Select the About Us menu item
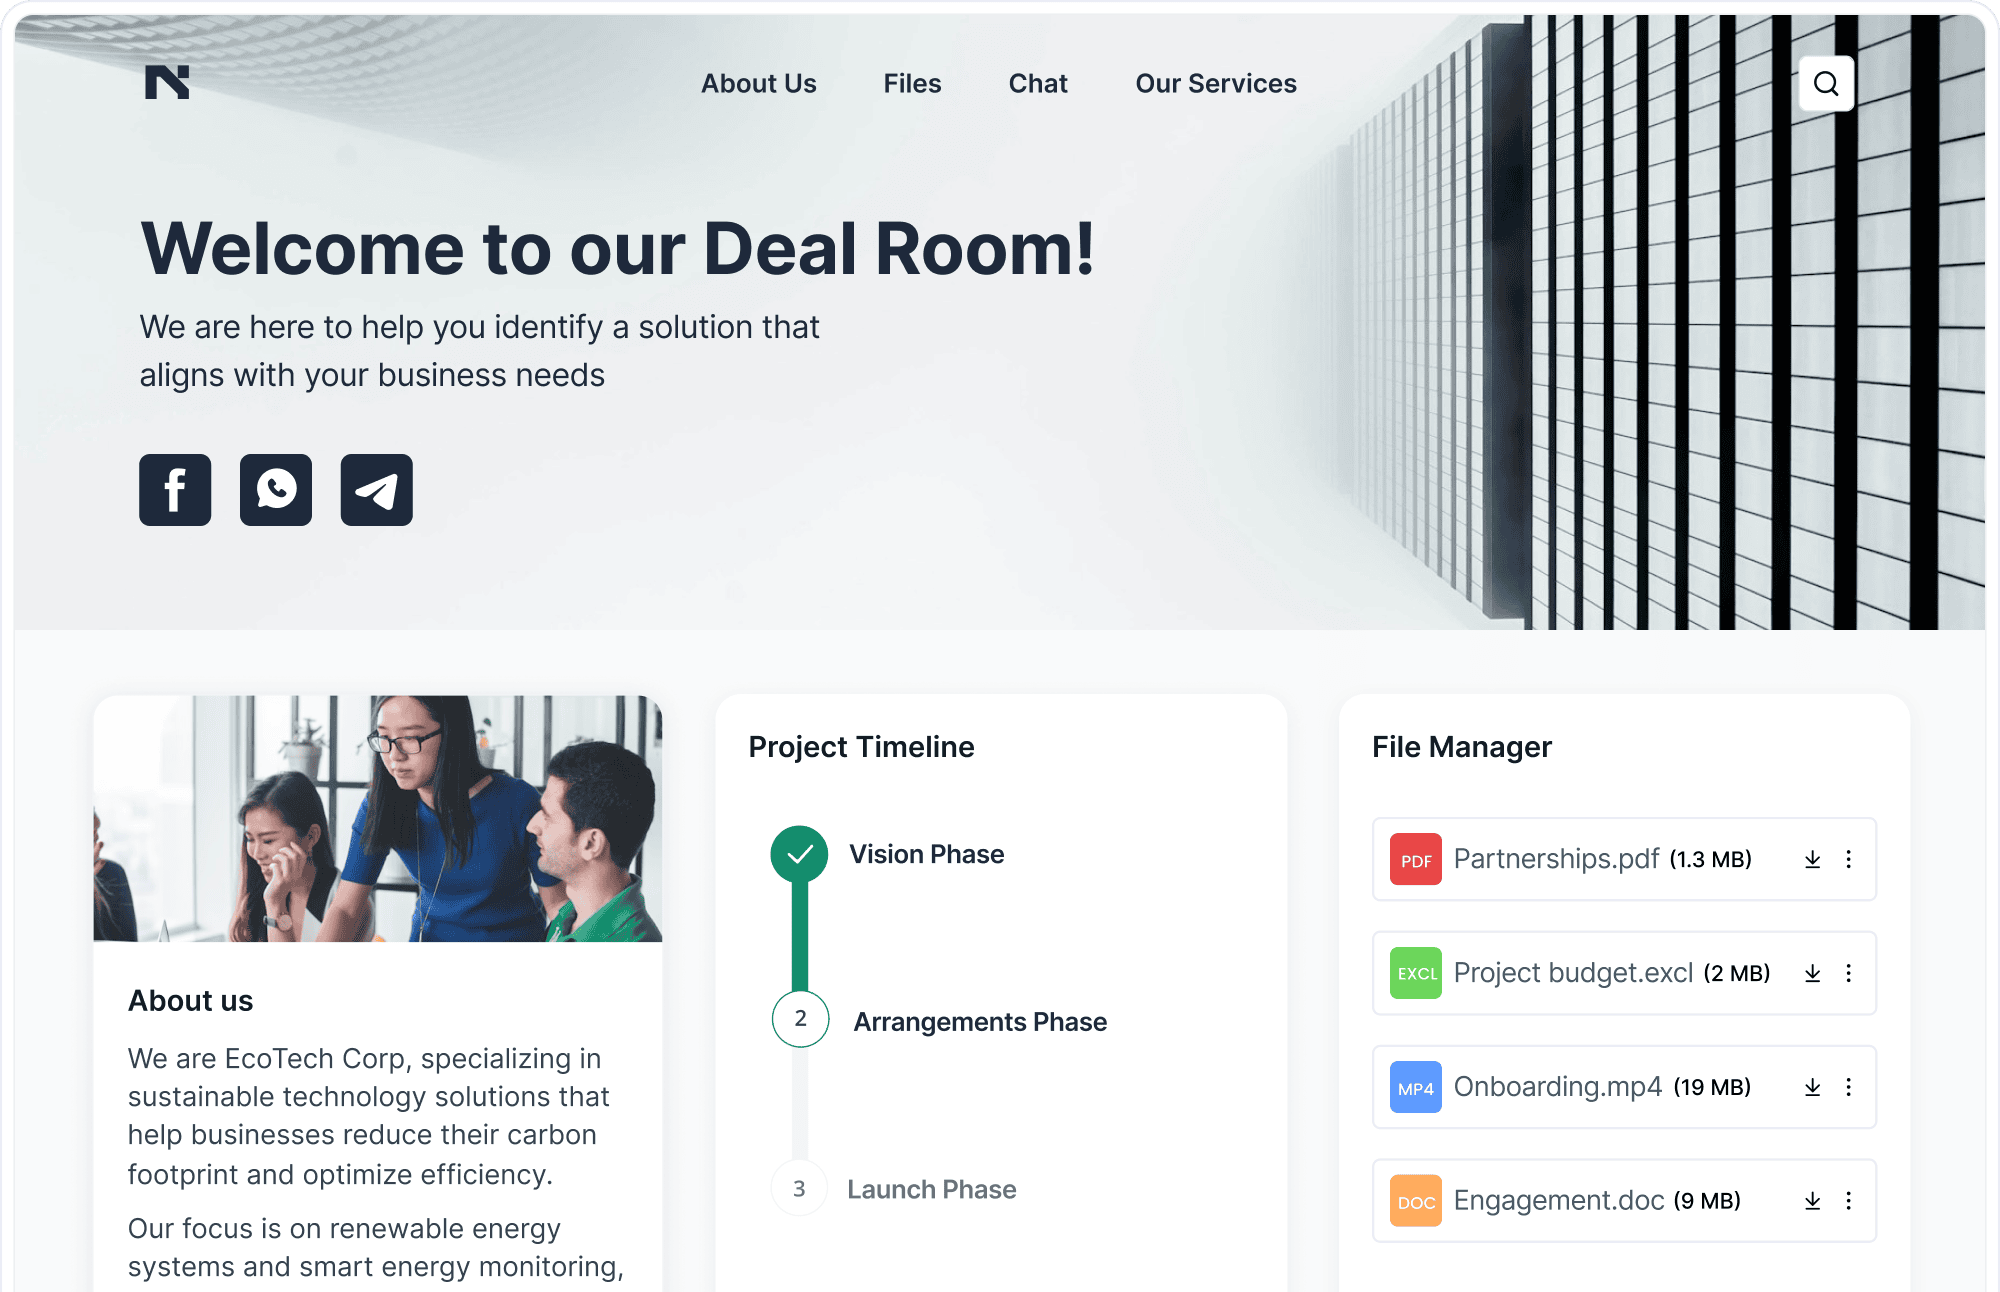The image size is (2000, 1292). [x=759, y=83]
